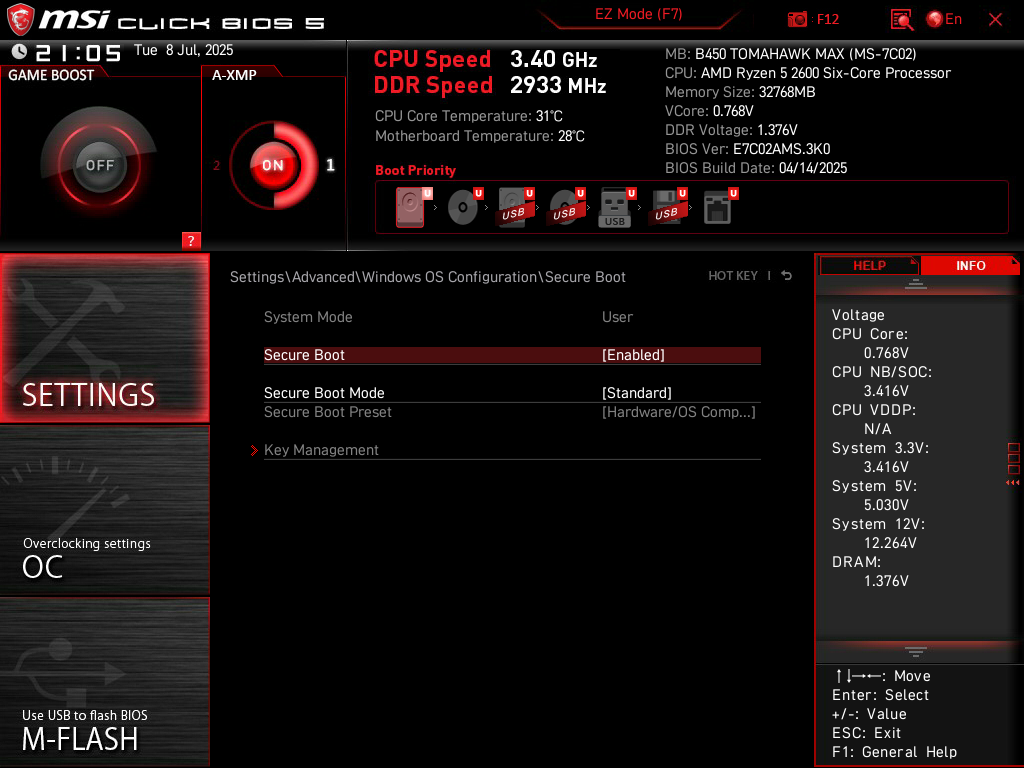Select the USB key boot device
The height and width of the screenshot is (768, 1024).
click(616, 208)
